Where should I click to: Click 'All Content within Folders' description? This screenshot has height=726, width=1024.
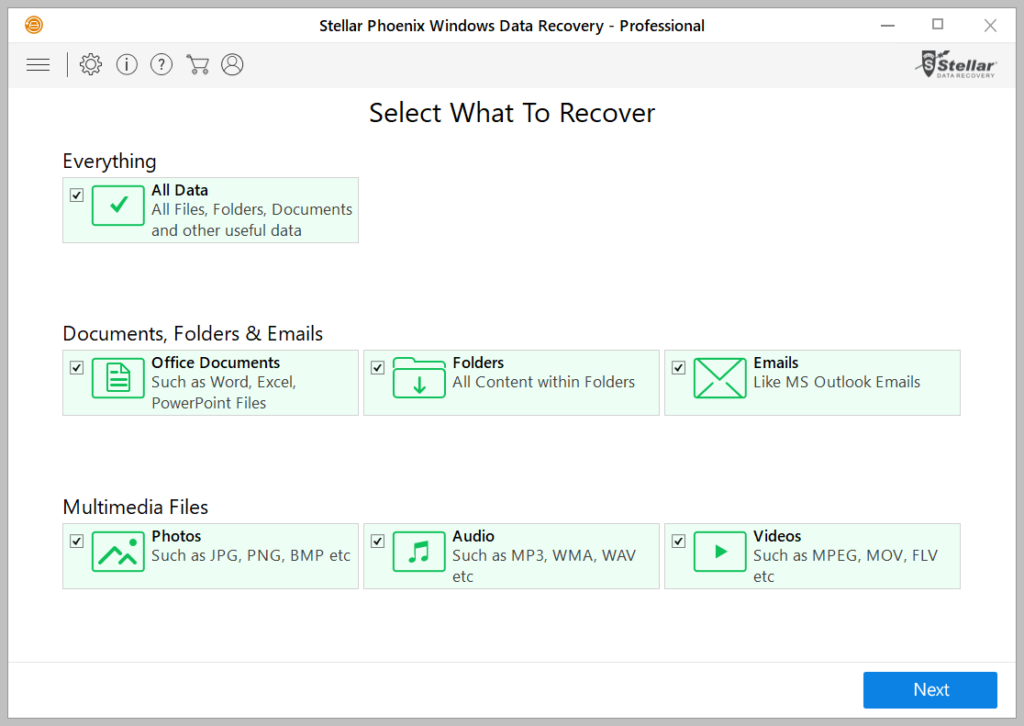coord(543,382)
